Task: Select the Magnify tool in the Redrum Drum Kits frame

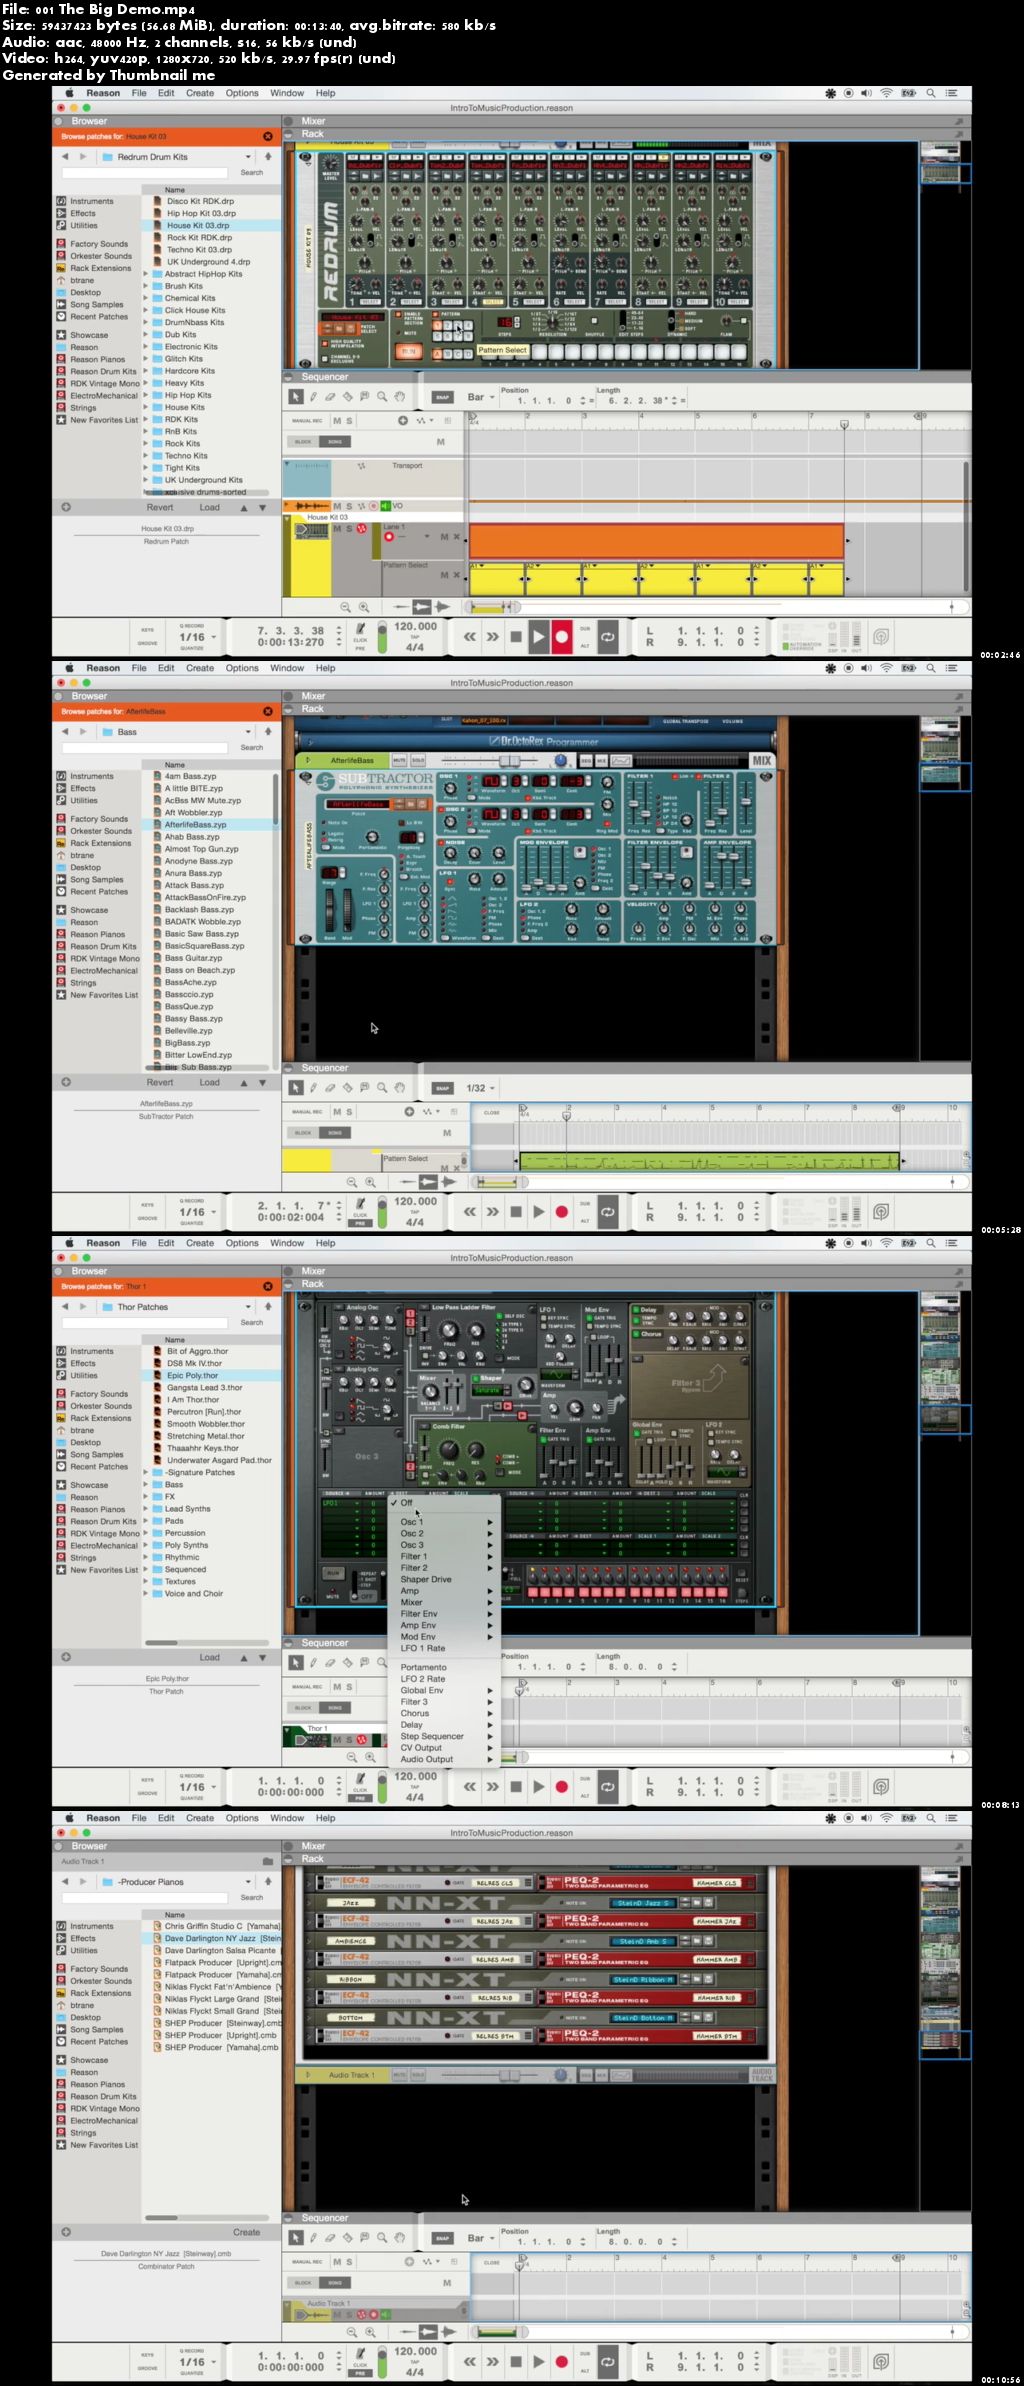Action: click(382, 397)
